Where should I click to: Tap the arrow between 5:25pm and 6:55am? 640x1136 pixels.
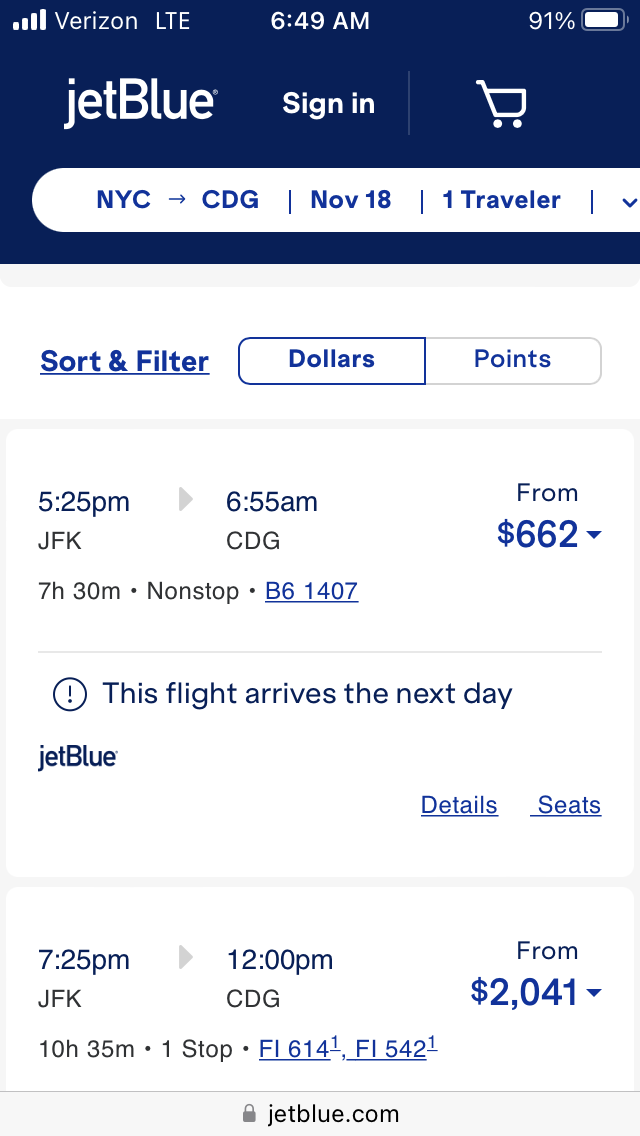(x=185, y=500)
